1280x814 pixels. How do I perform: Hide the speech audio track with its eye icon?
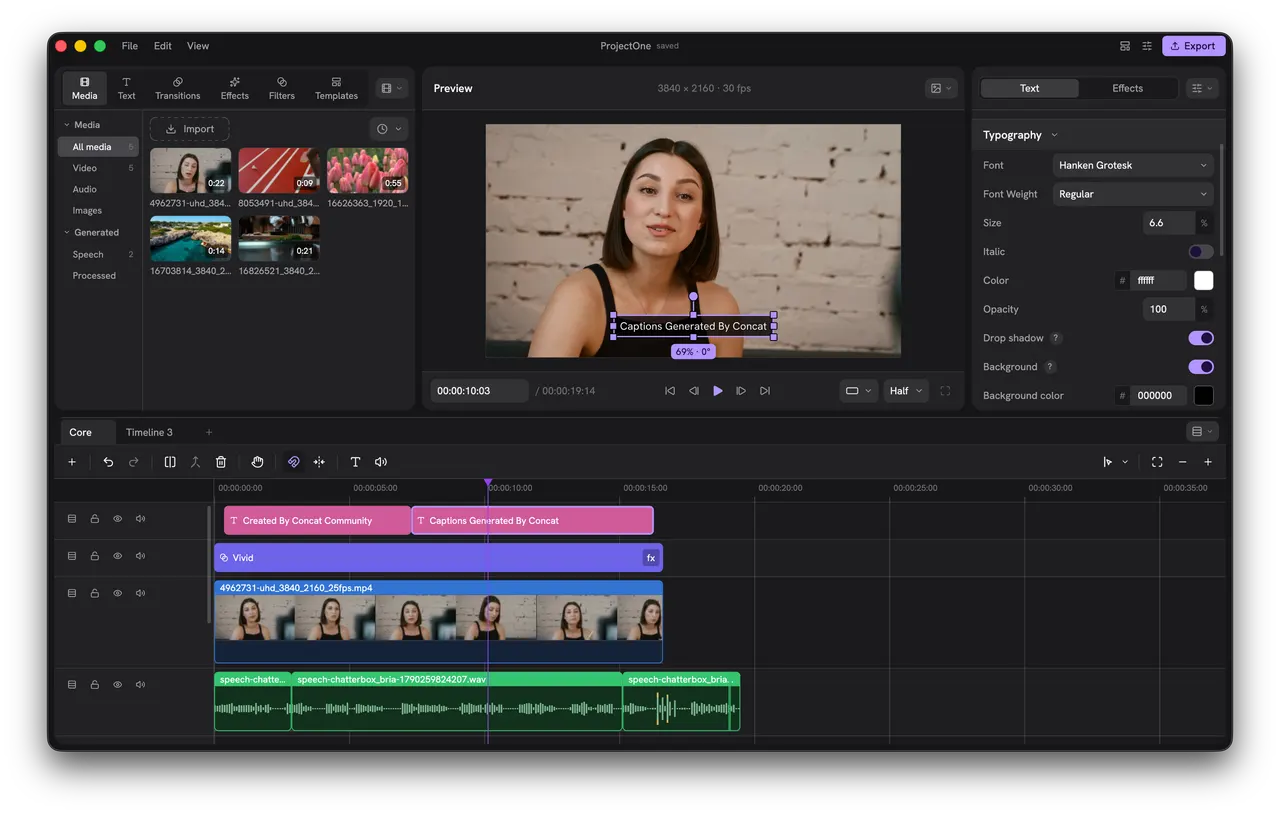[117, 685]
